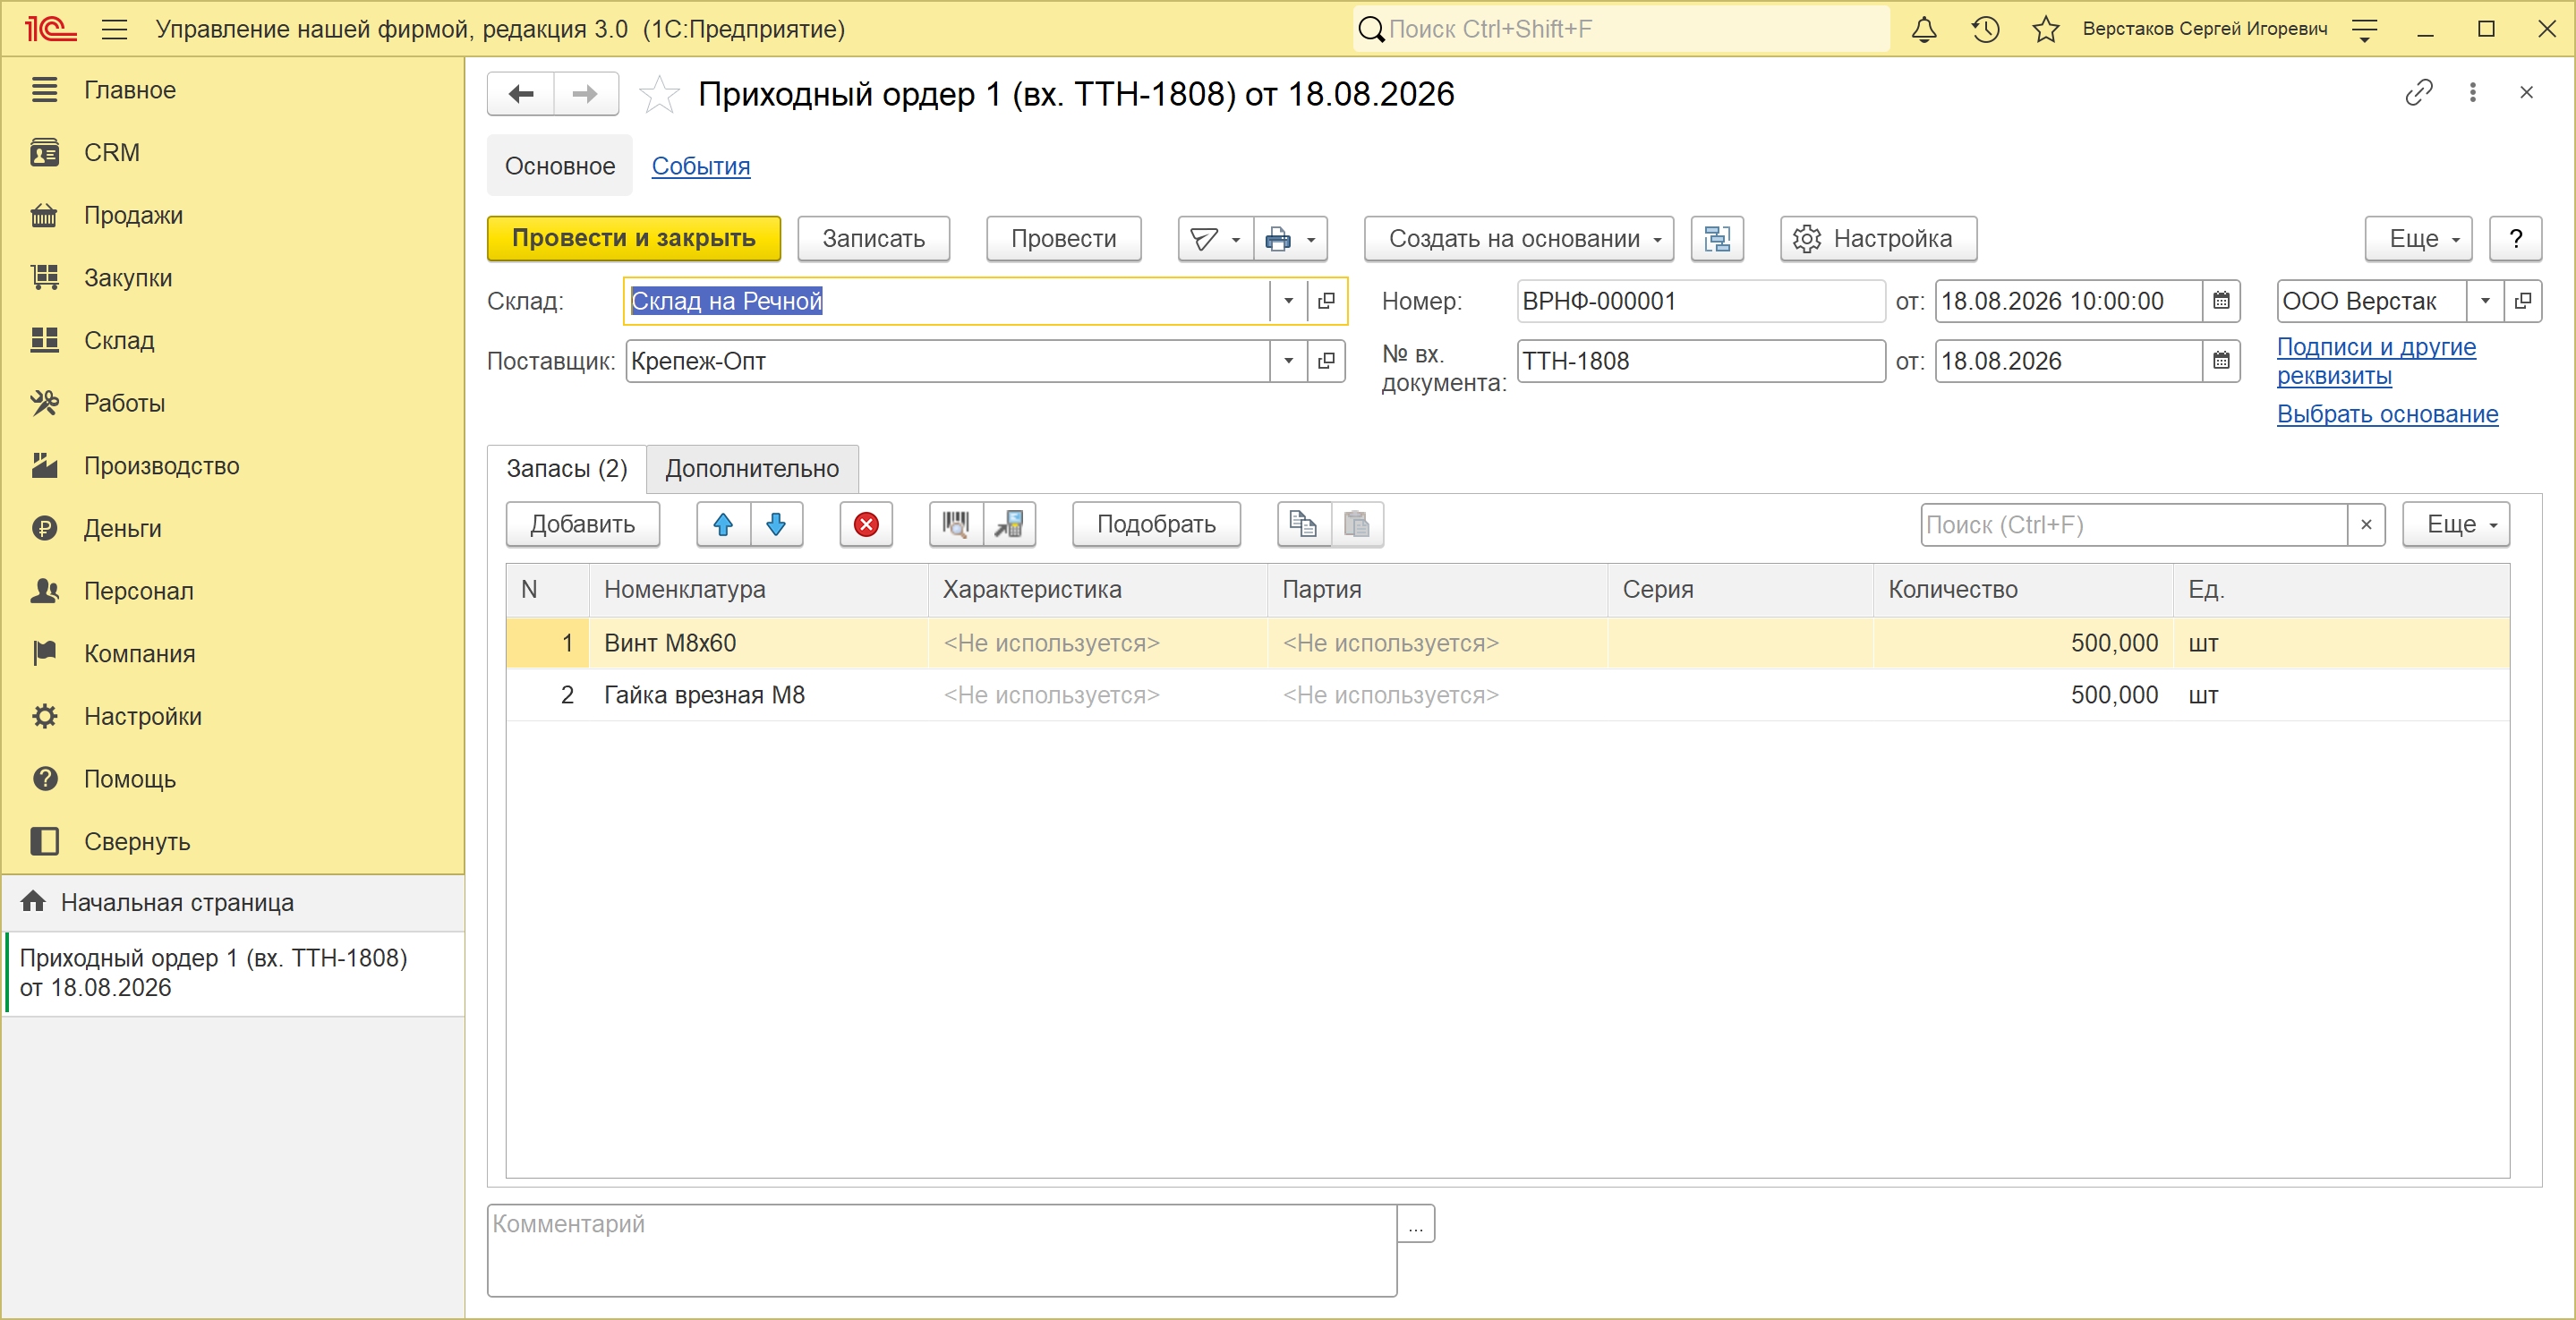
Task: Switch to Запасы (2) tab
Action: [567, 469]
